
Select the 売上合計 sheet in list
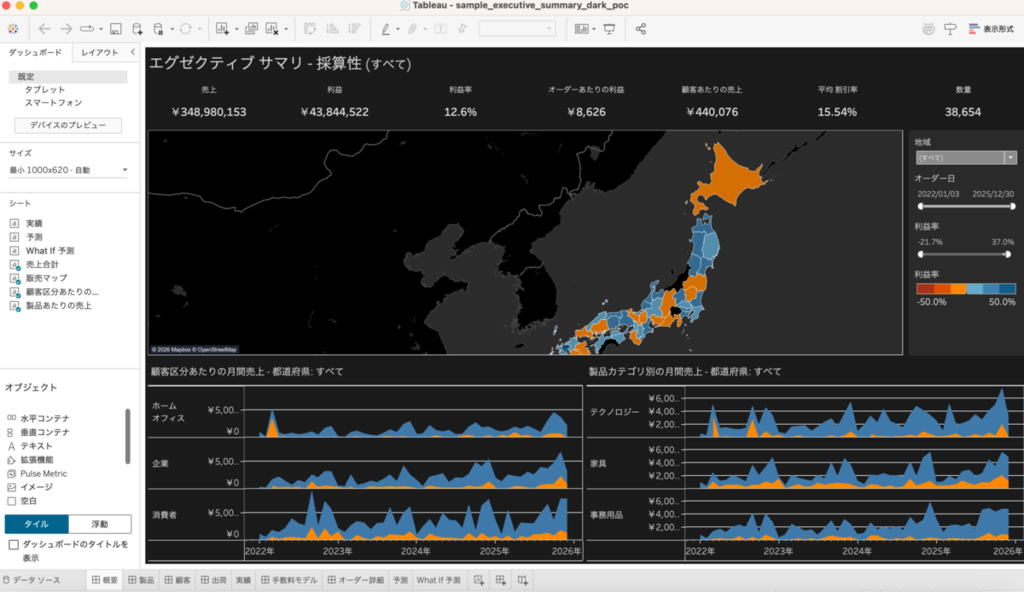[x=42, y=265]
